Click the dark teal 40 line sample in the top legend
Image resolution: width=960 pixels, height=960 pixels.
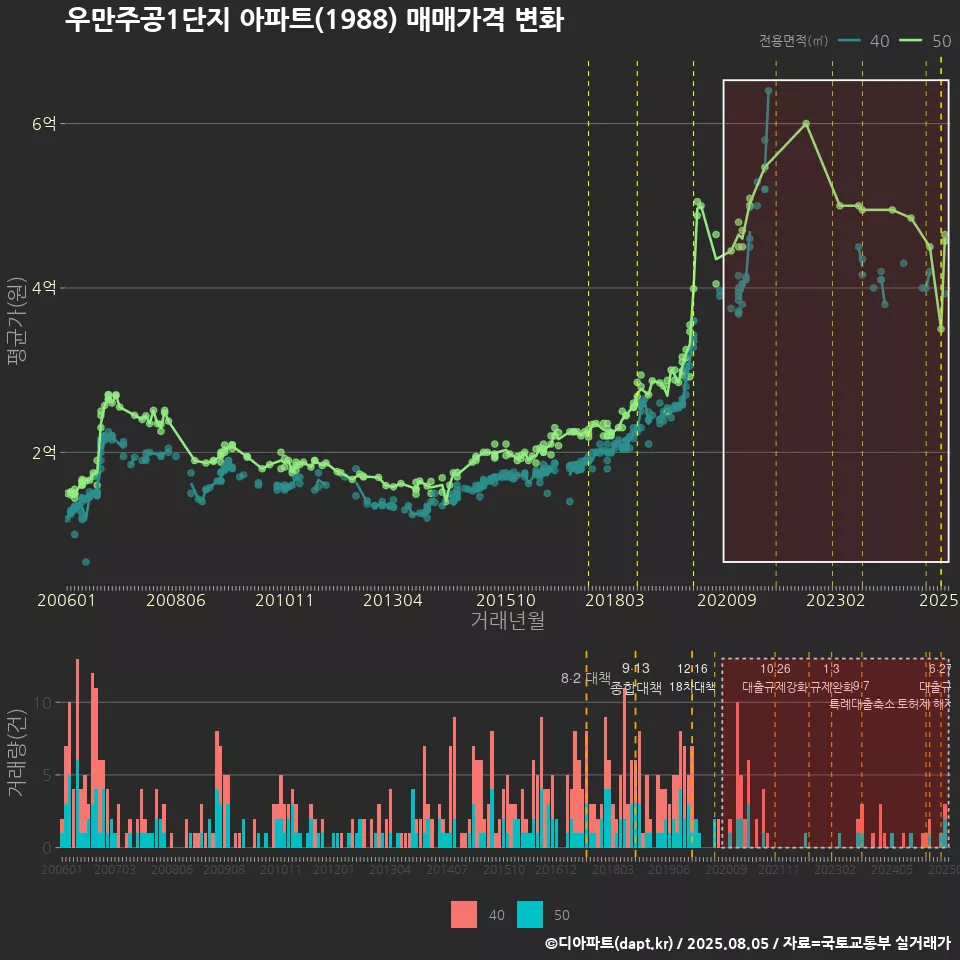point(849,41)
